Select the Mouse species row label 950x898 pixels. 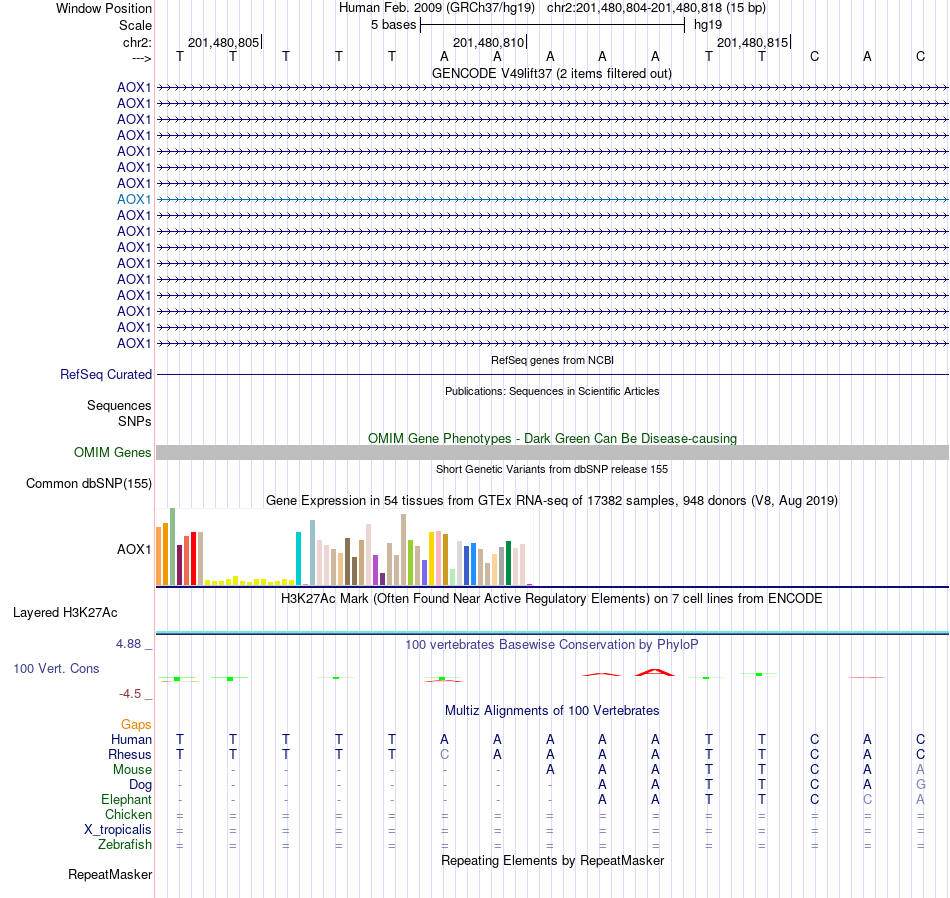point(133,770)
